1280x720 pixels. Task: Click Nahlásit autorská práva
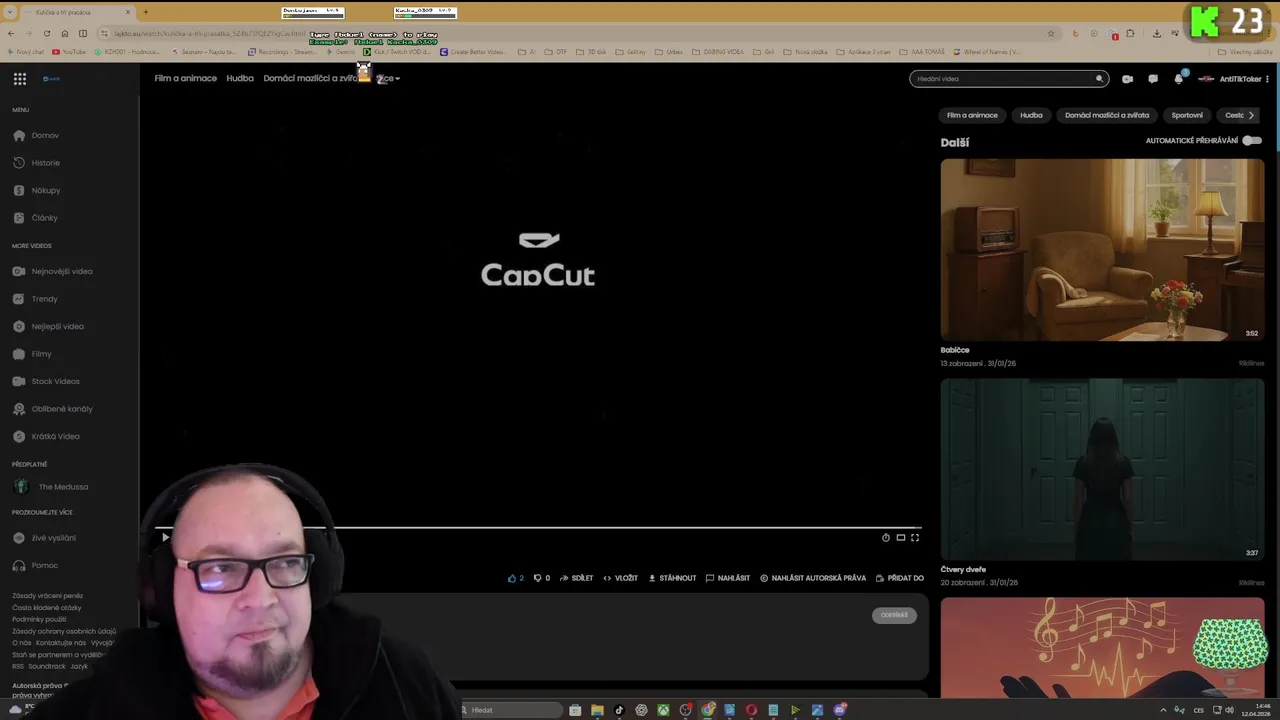pyautogui.click(x=813, y=578)
